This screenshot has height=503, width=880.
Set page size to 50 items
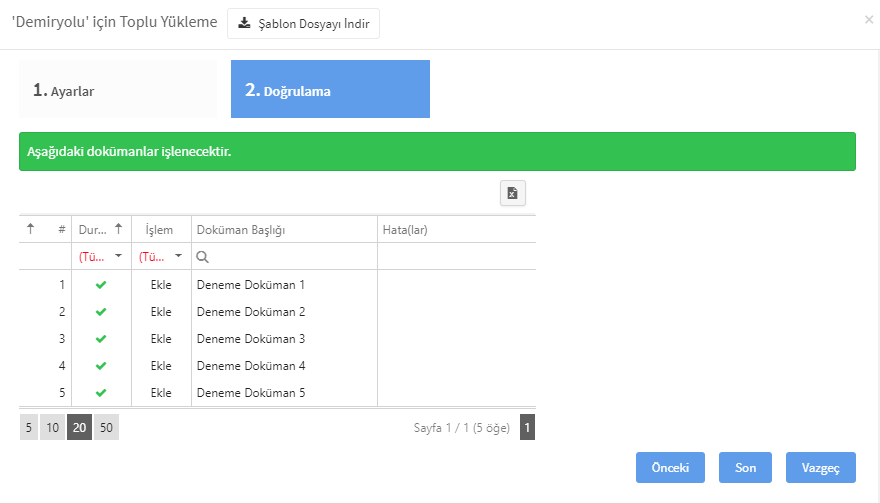106,427
